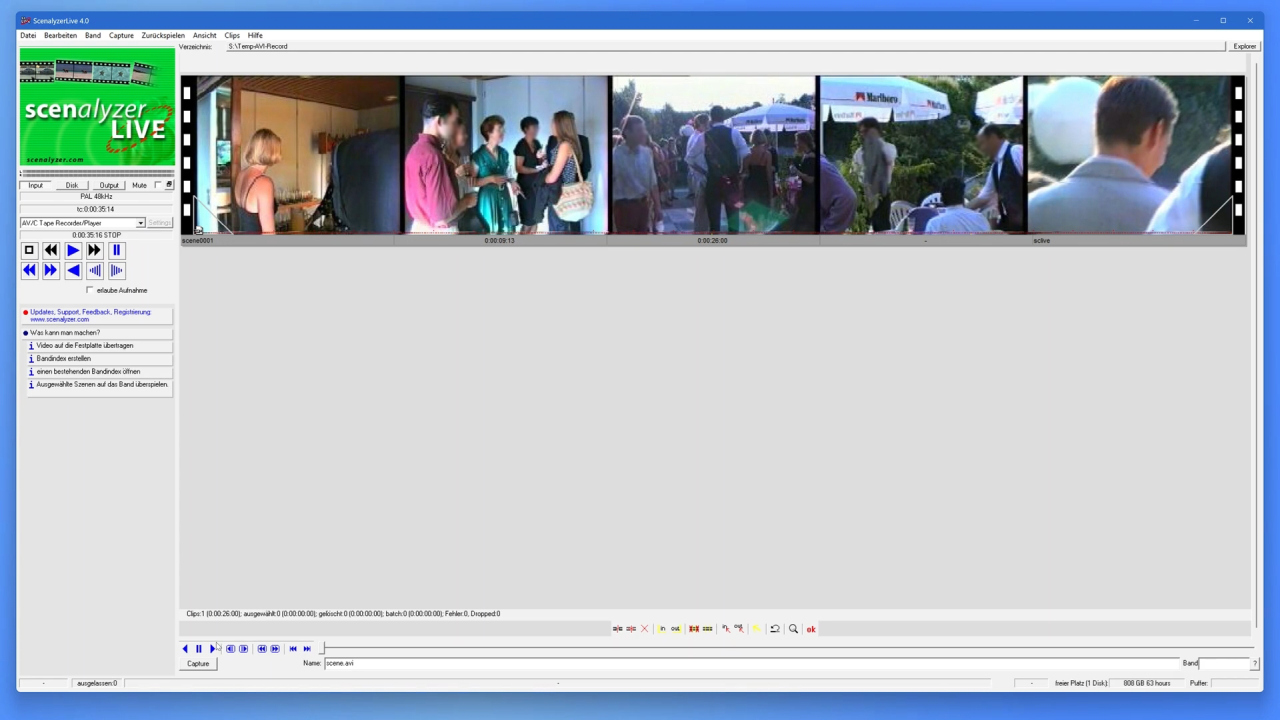Screen dimensions: 1280x720
Task: Enable the 'erlaube Aufnahme' checkbox
Action: coord(90,290)
